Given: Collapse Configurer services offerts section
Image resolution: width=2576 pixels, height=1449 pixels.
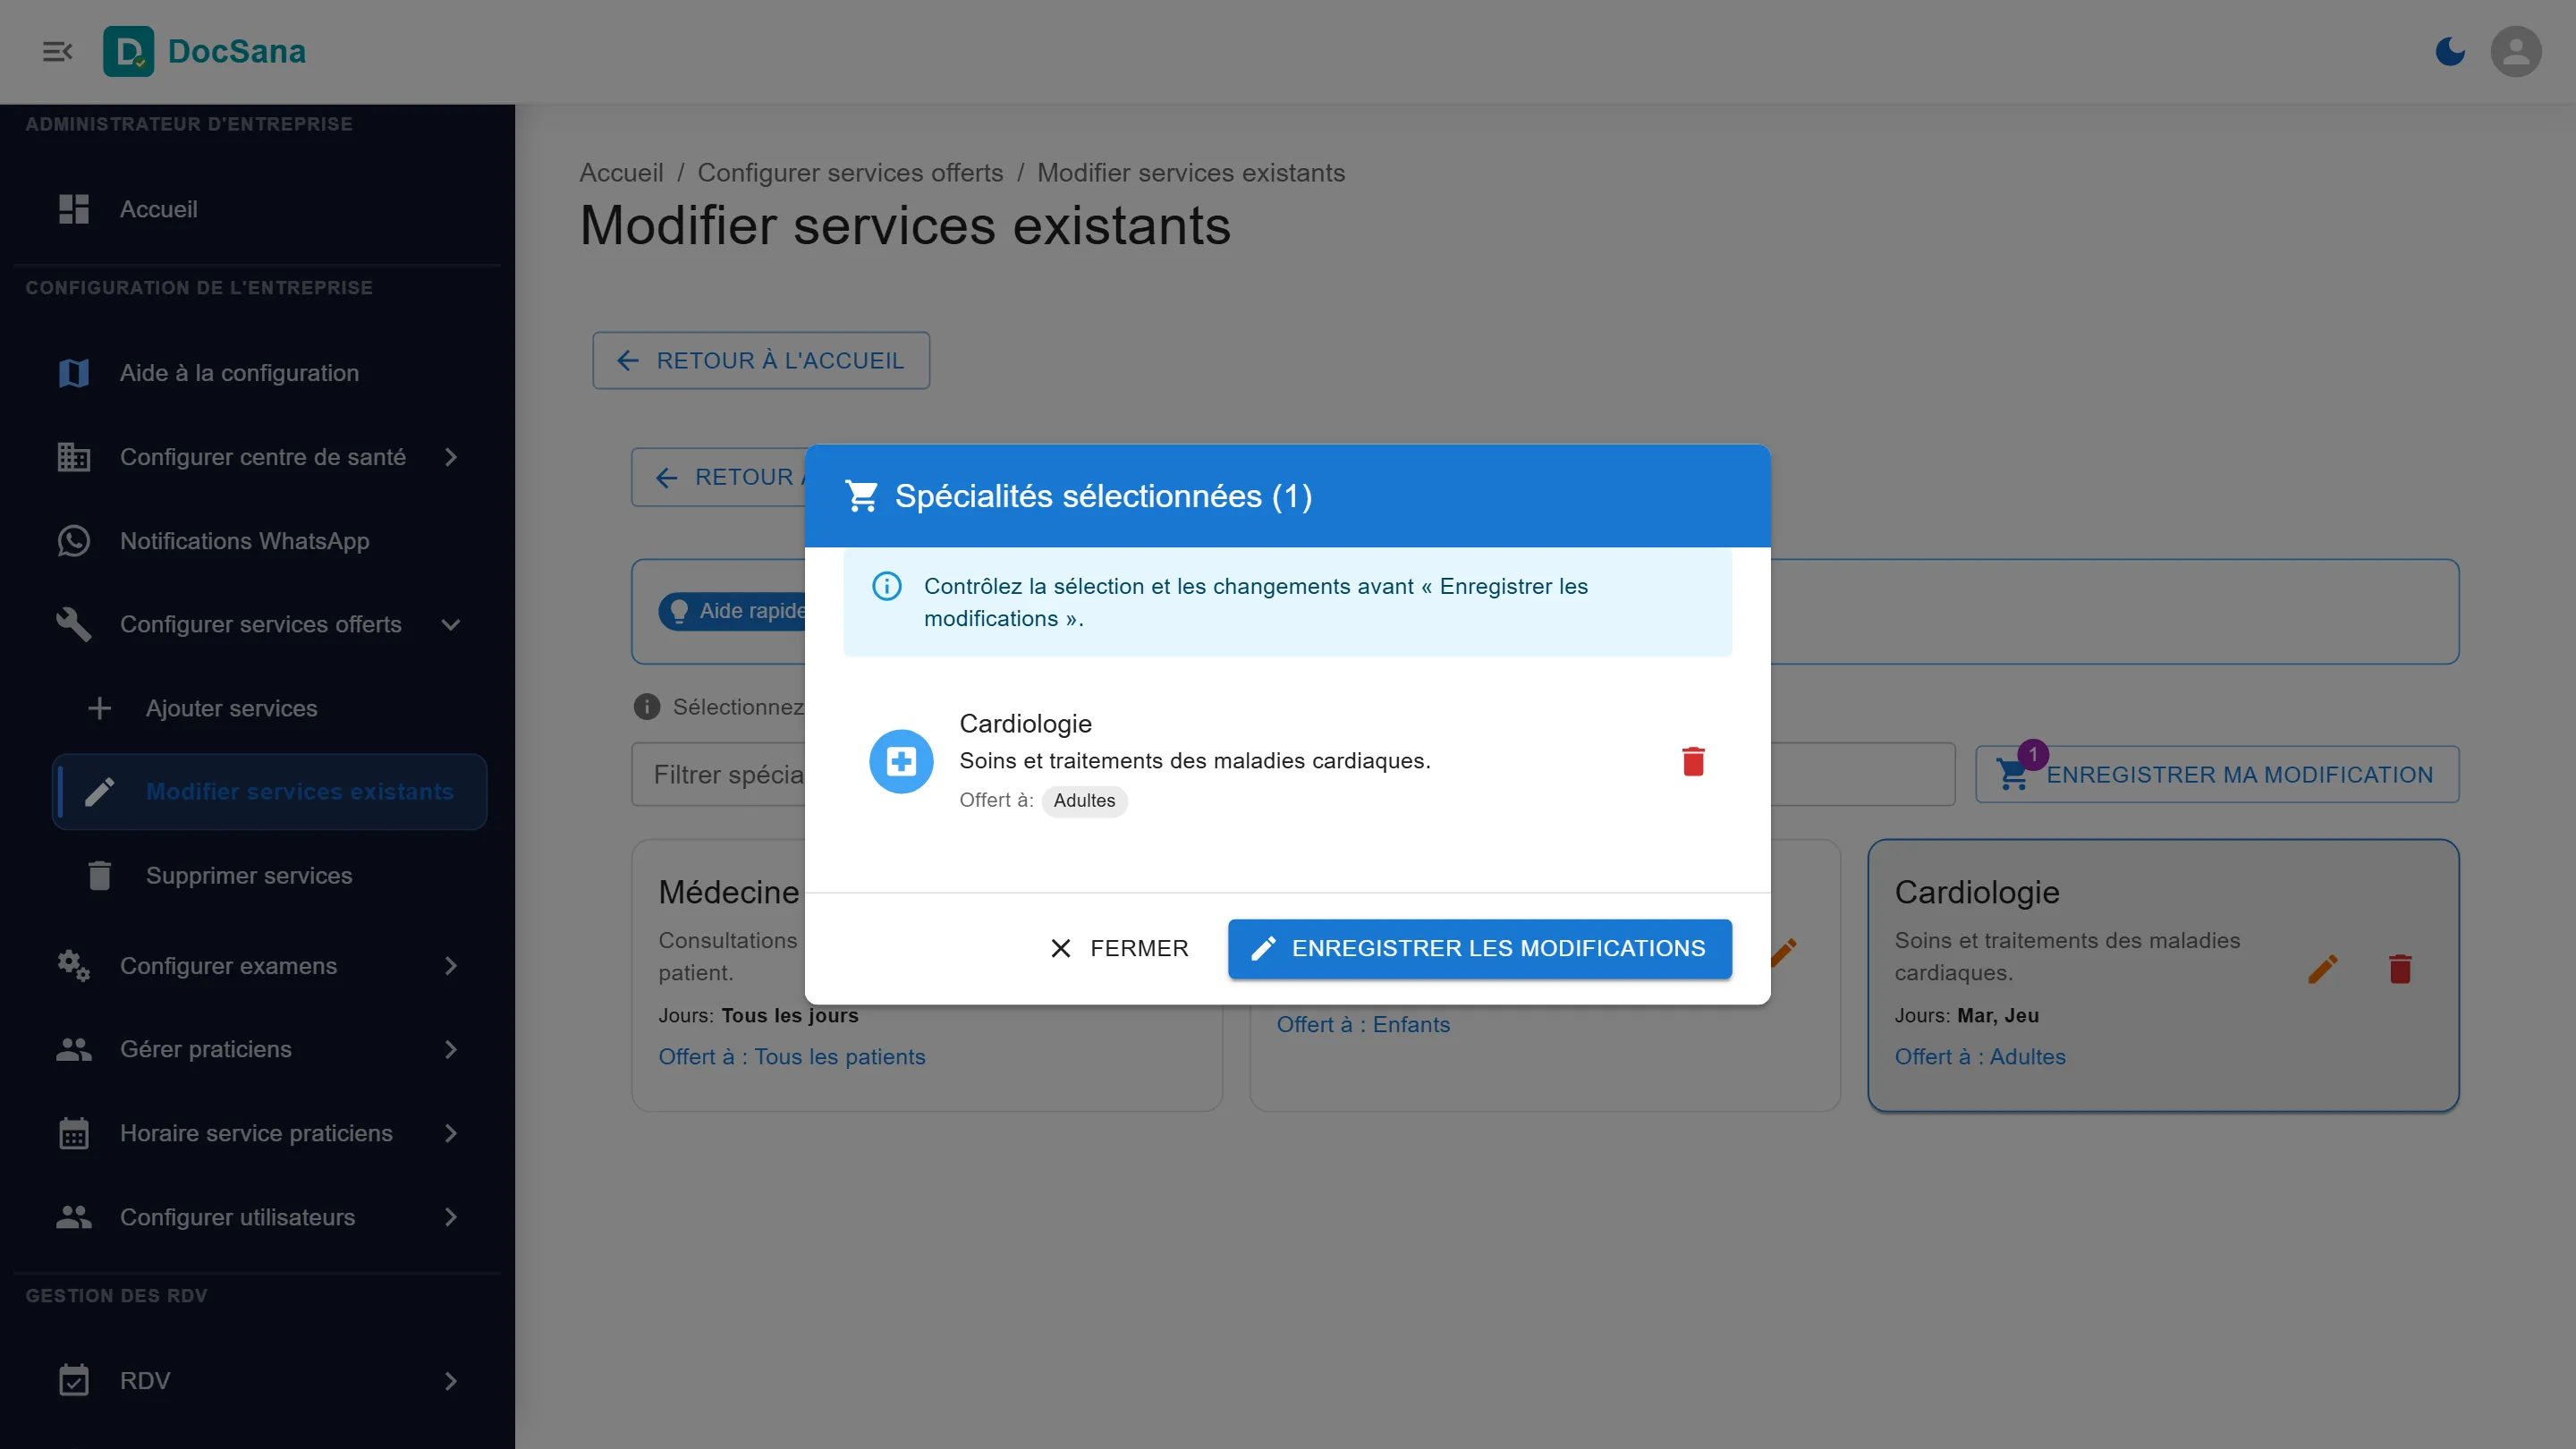Looking at the screenshot, I should coord(450,624).
